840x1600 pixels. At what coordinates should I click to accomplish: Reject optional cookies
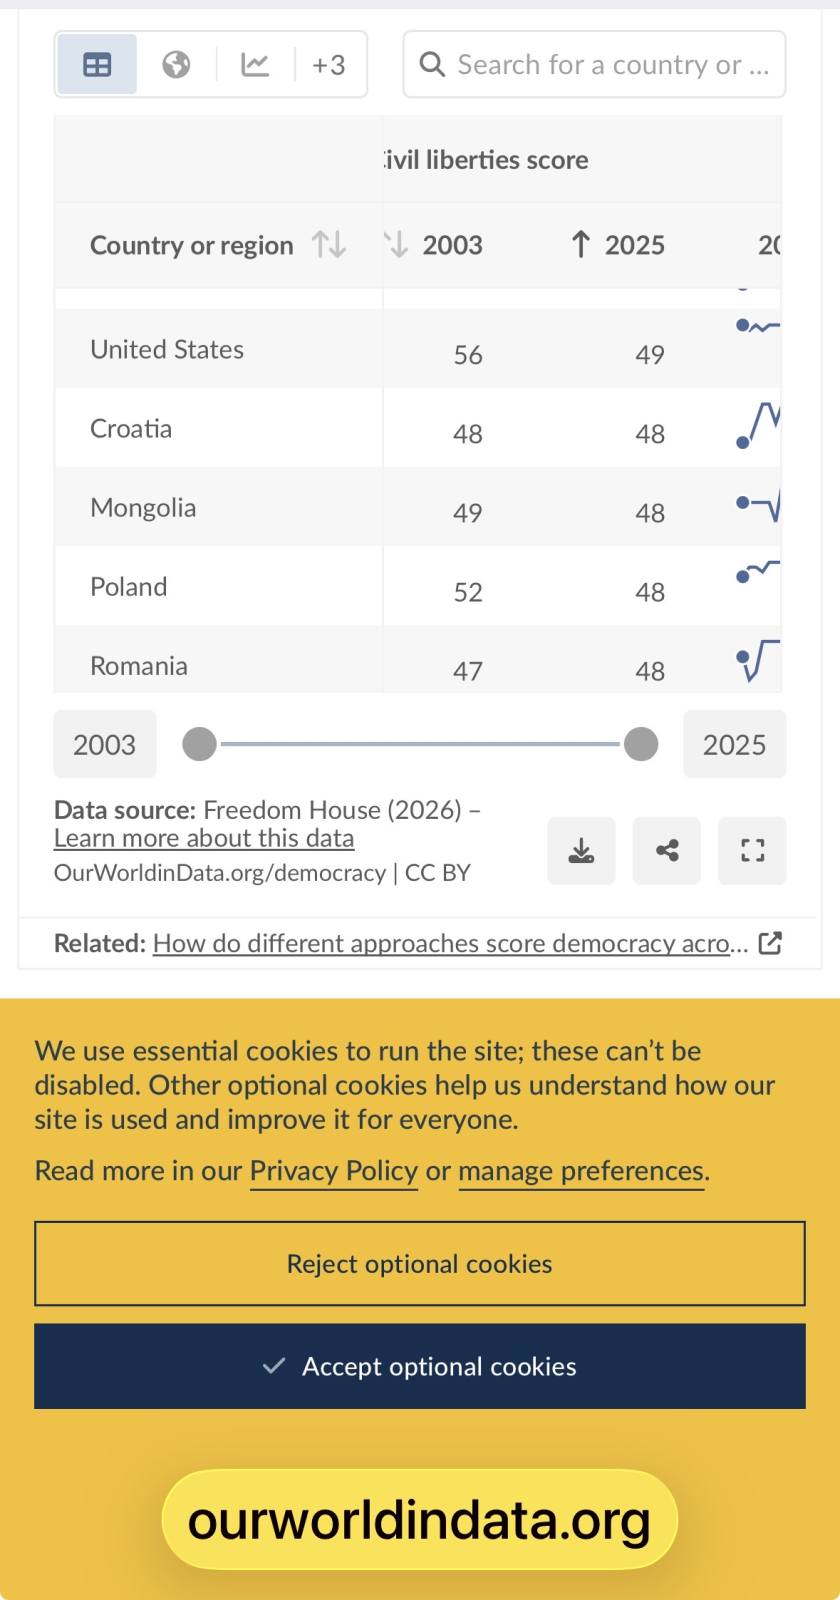pyautogui.click(x=420, y=1264)
